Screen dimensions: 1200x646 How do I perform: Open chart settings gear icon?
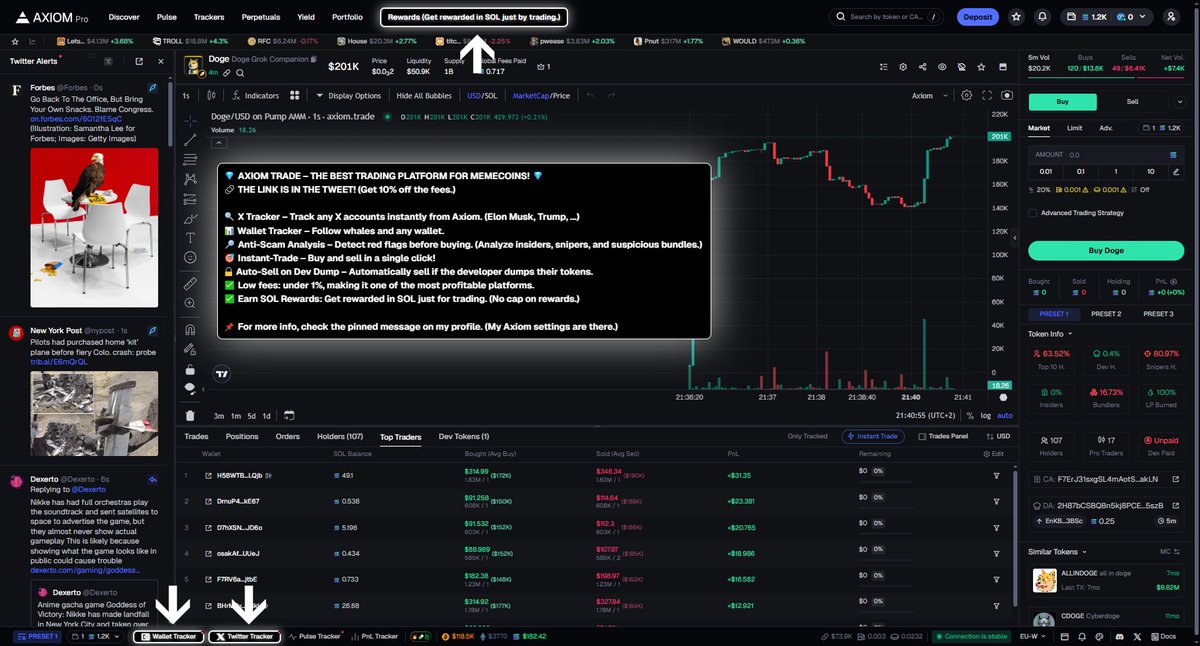click(966, 95)
